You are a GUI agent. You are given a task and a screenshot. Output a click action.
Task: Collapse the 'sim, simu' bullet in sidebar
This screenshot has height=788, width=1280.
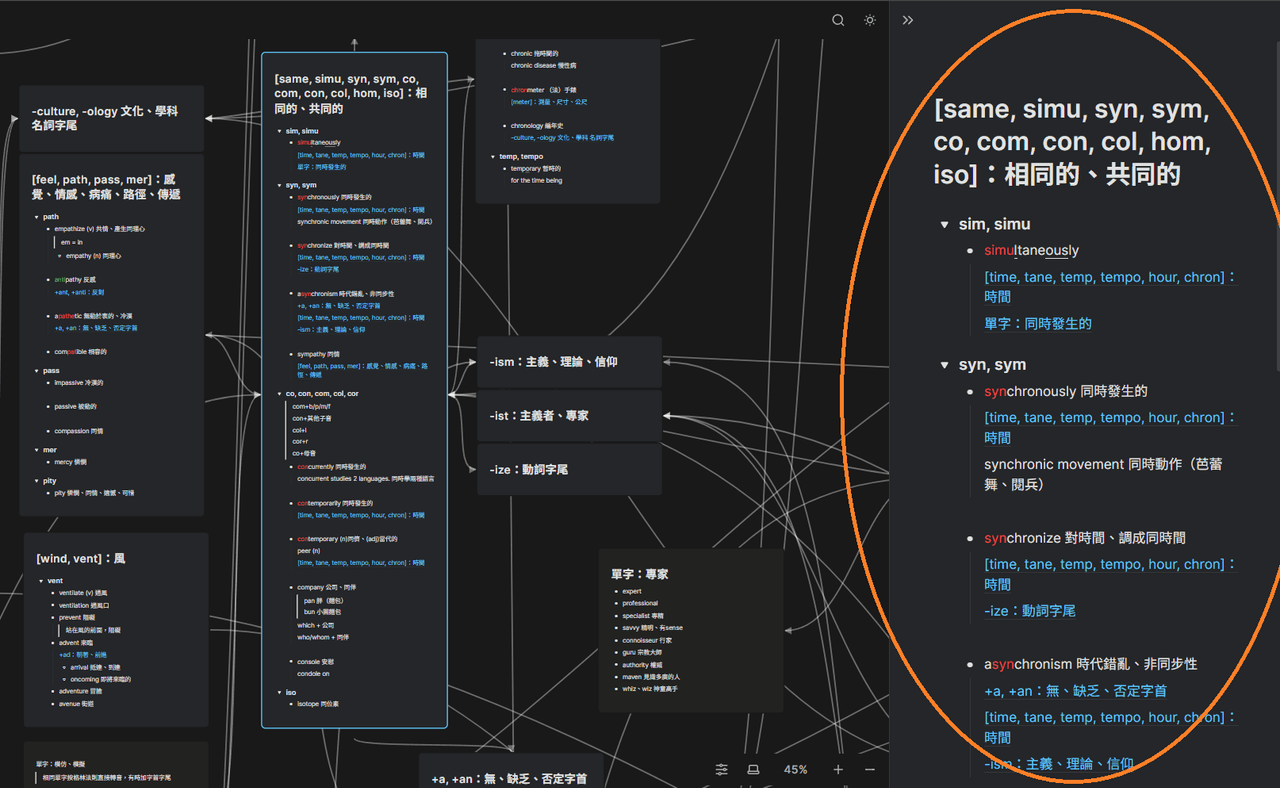pyautogui.click(x=944, y=224)
